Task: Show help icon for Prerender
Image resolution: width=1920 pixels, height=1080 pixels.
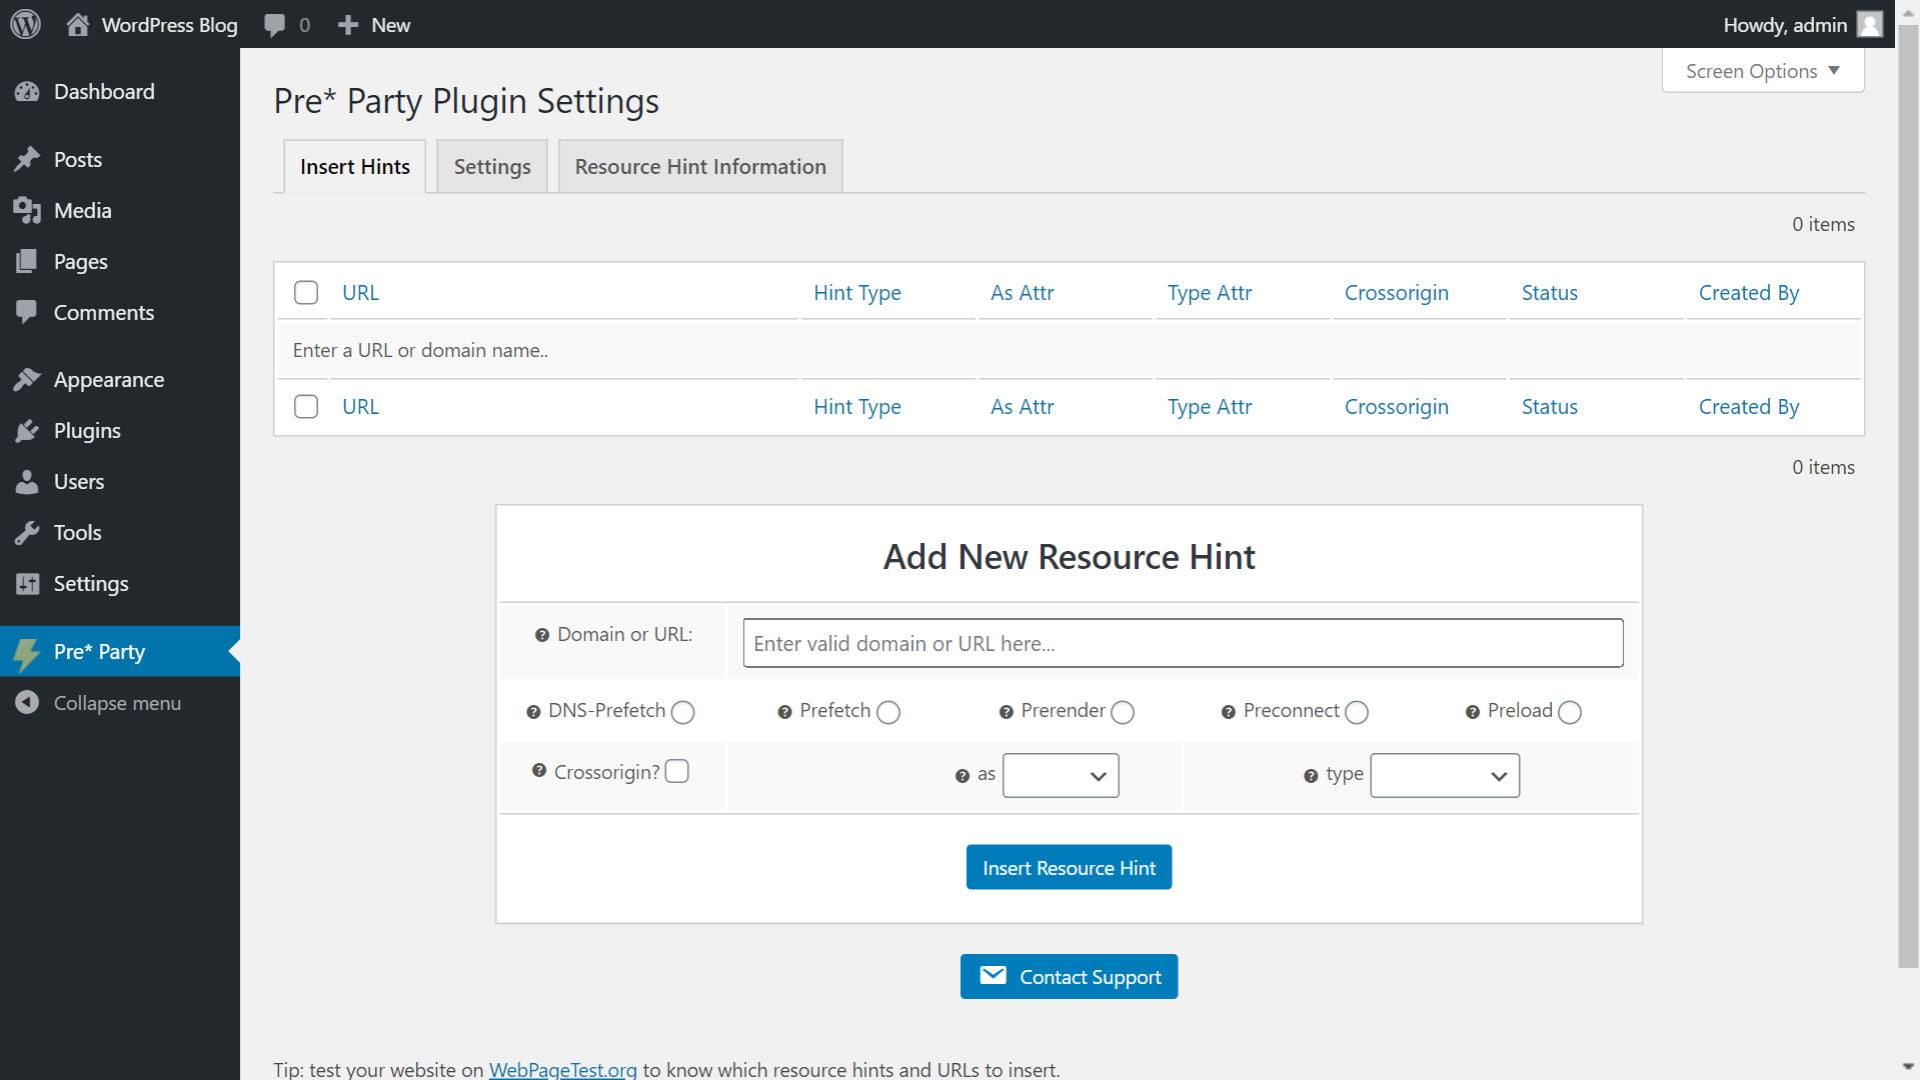Action: 1006,712
